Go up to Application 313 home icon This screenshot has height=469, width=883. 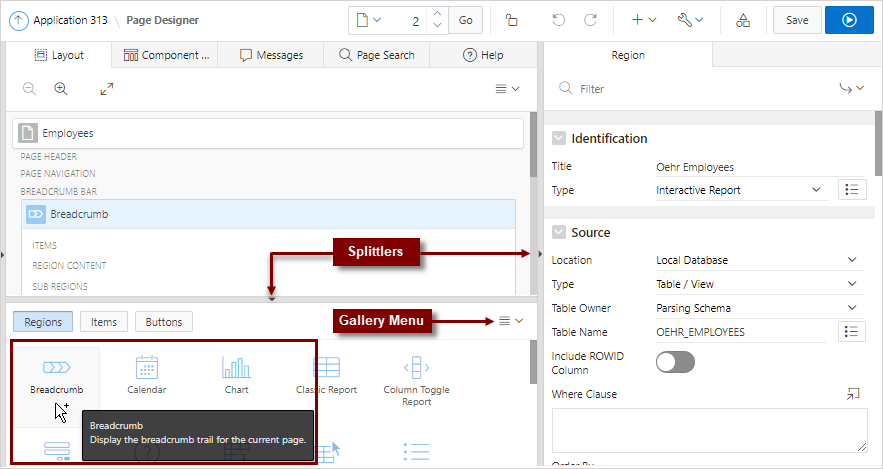point(19,21)
